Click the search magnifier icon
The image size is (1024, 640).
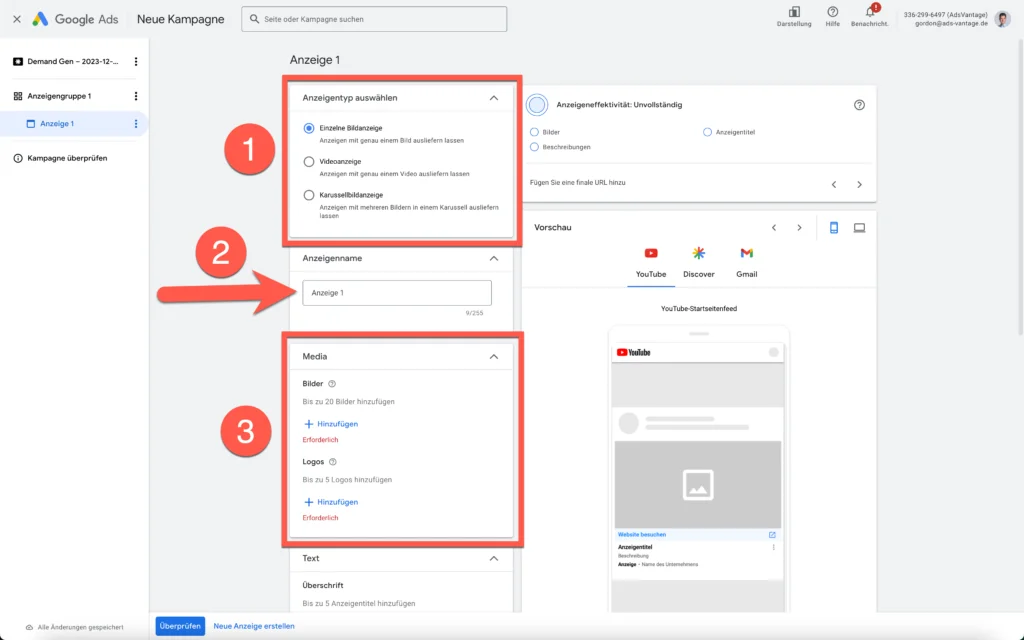coord(255,19)
